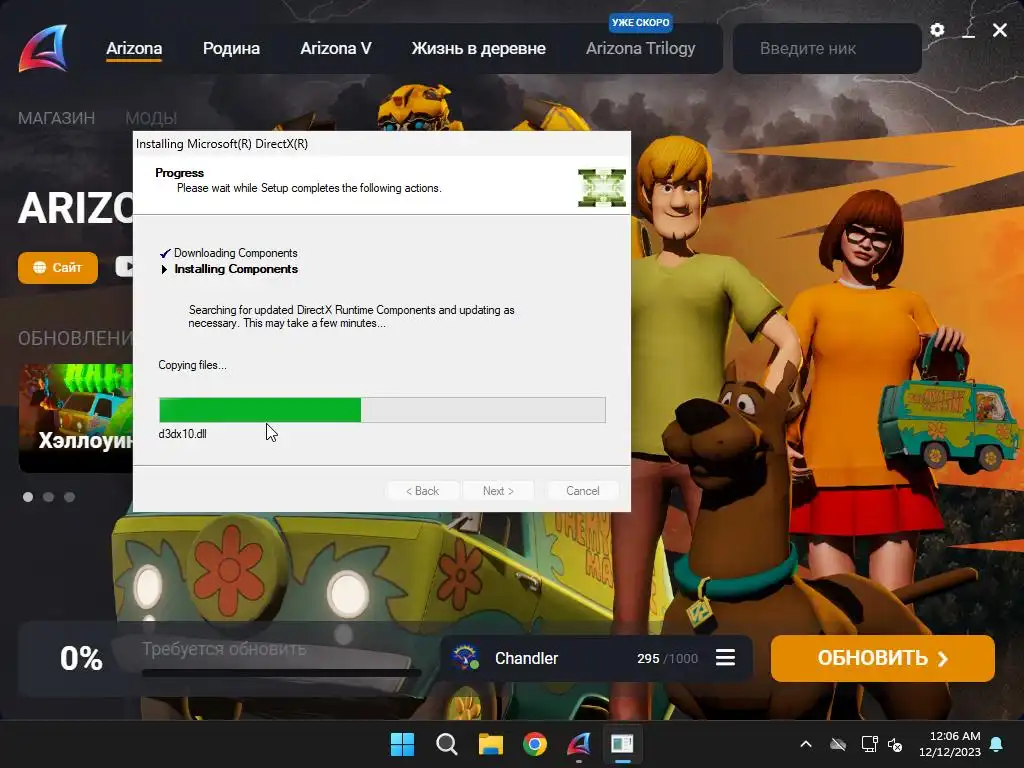1024x768 pixels.
Task: Select the first carousel dot
Action: point(27,497)
